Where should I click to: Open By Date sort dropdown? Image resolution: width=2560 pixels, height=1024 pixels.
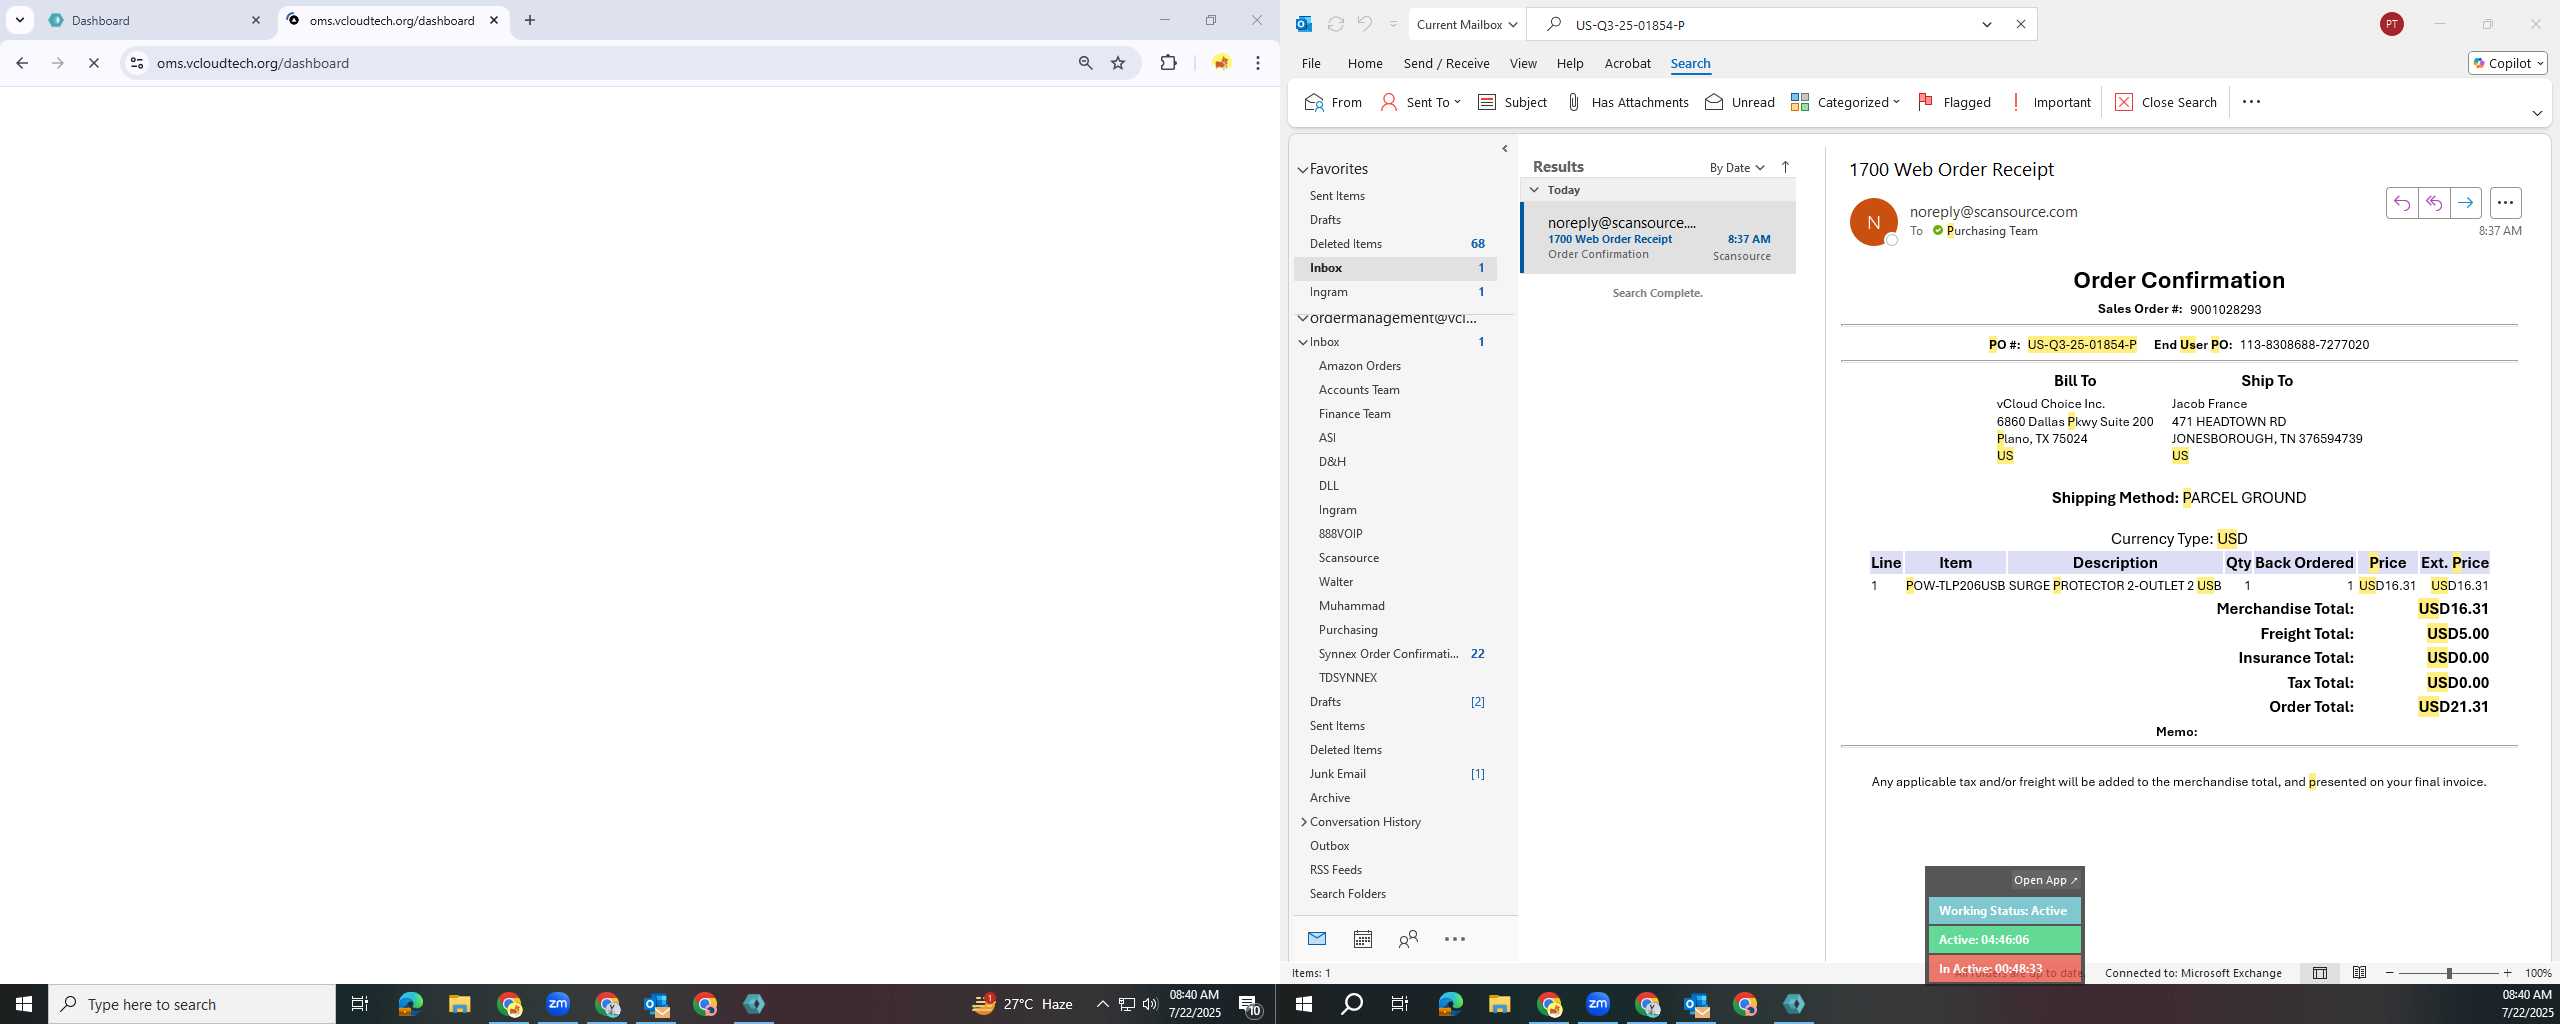click(x=1737, y=167)
